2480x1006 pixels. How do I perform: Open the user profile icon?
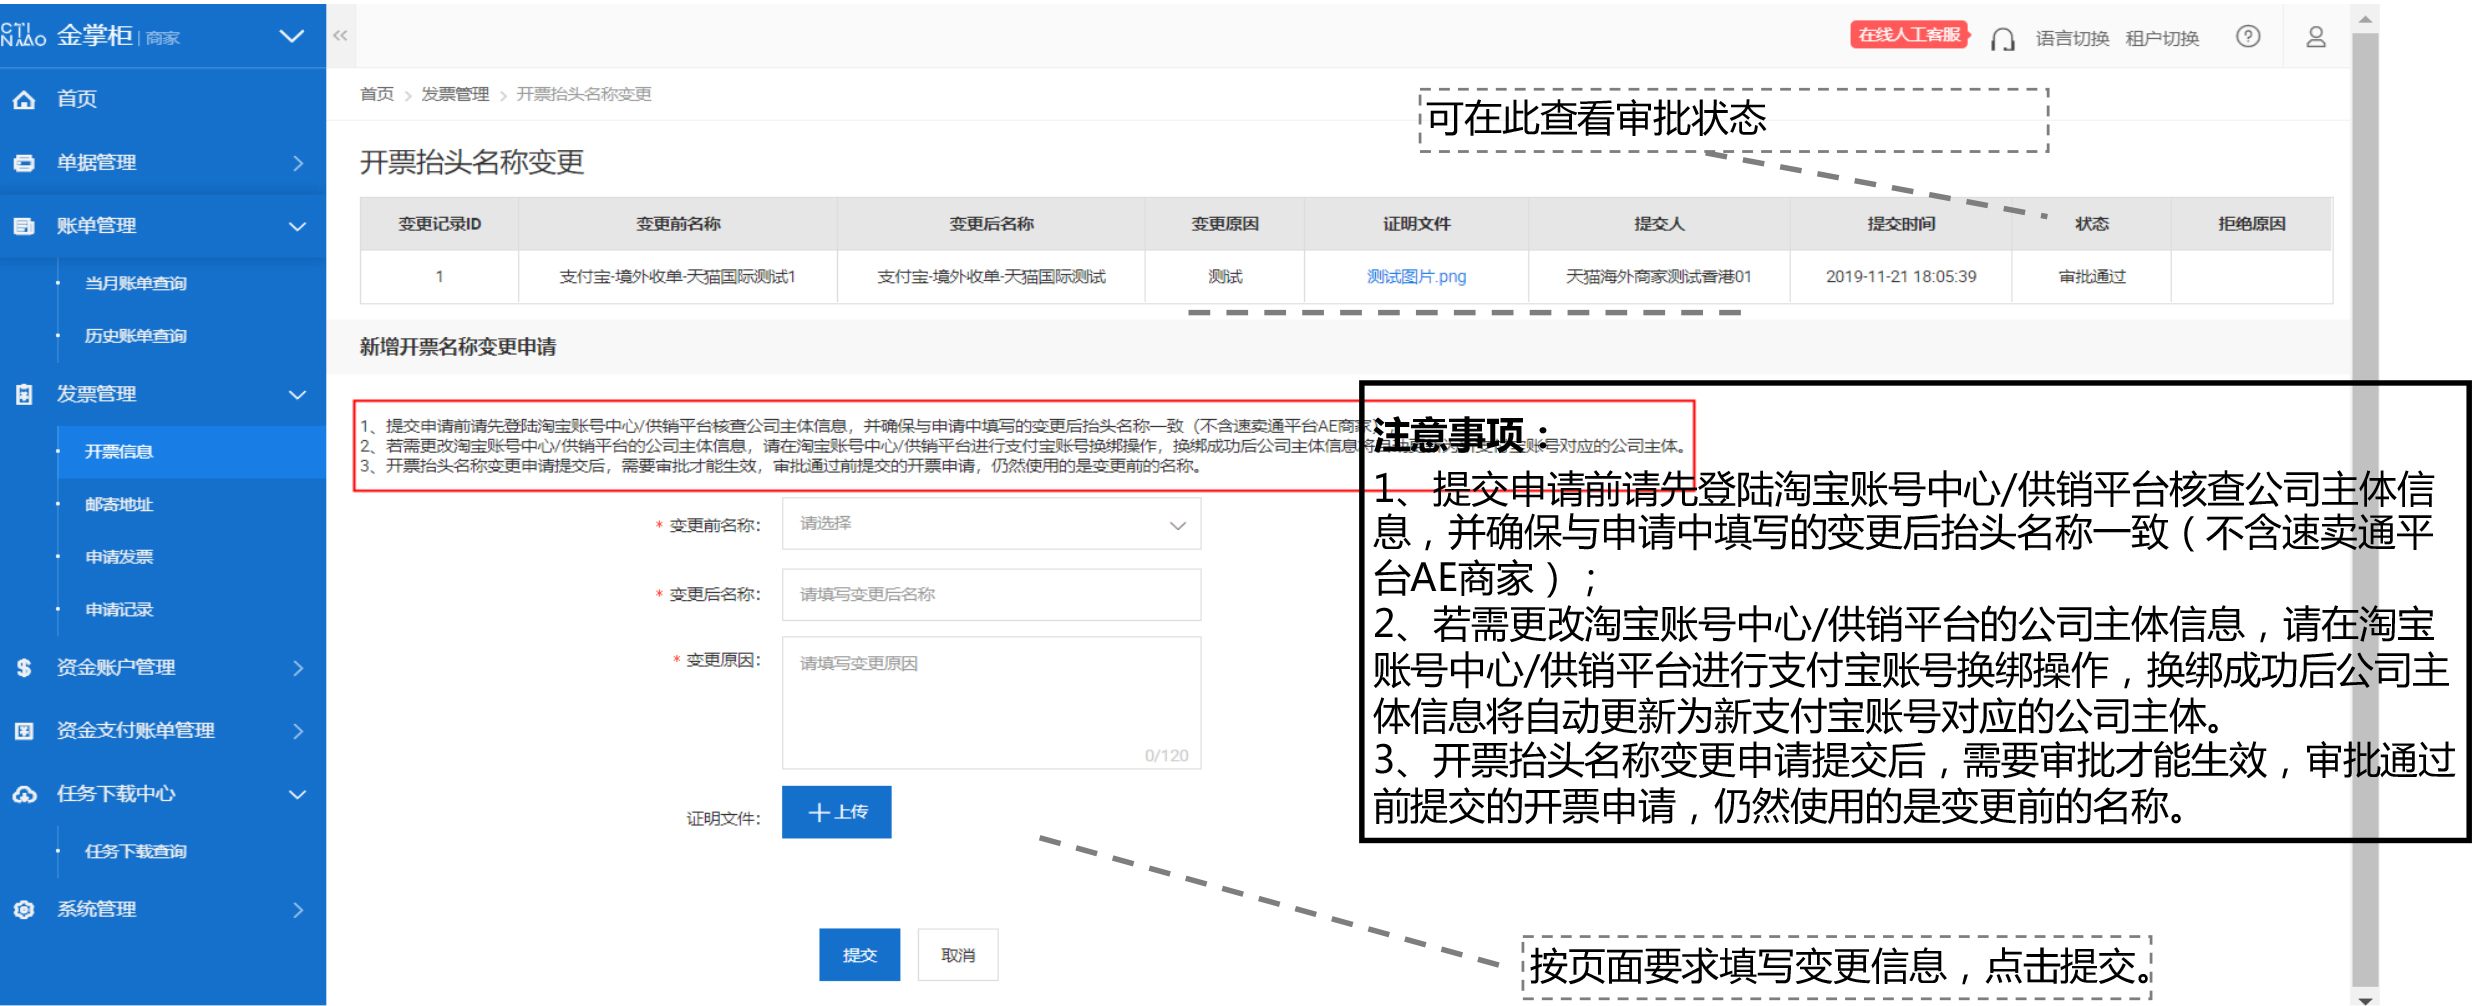coord(2316,37)
